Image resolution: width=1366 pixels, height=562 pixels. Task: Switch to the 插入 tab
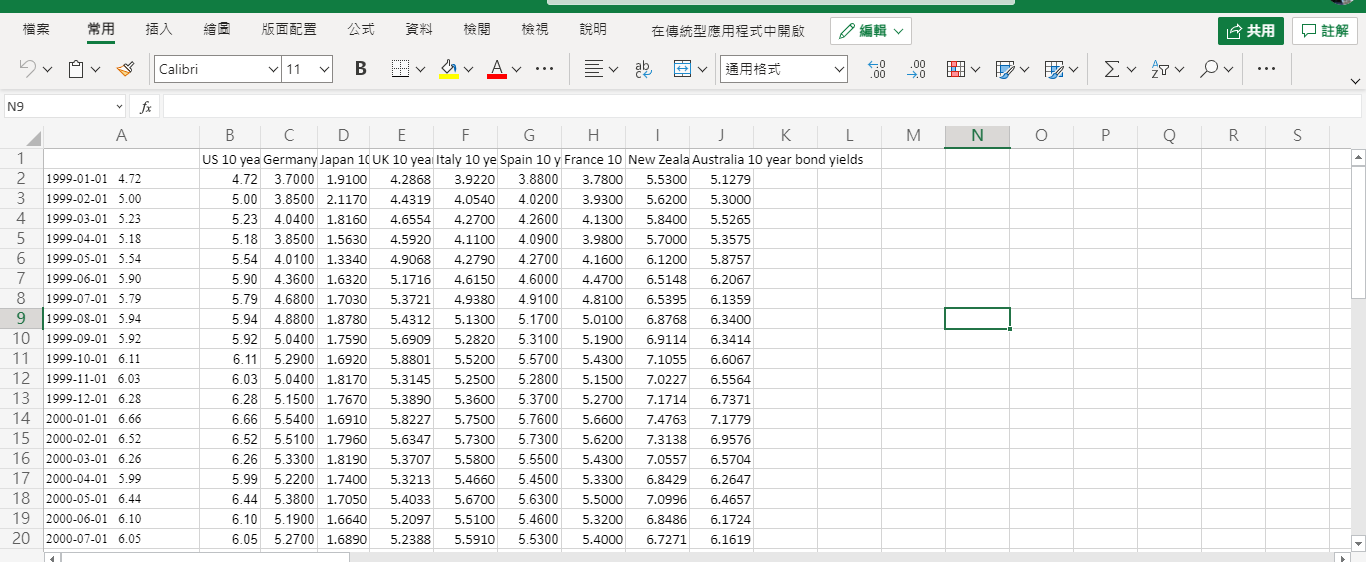[159, 30]
